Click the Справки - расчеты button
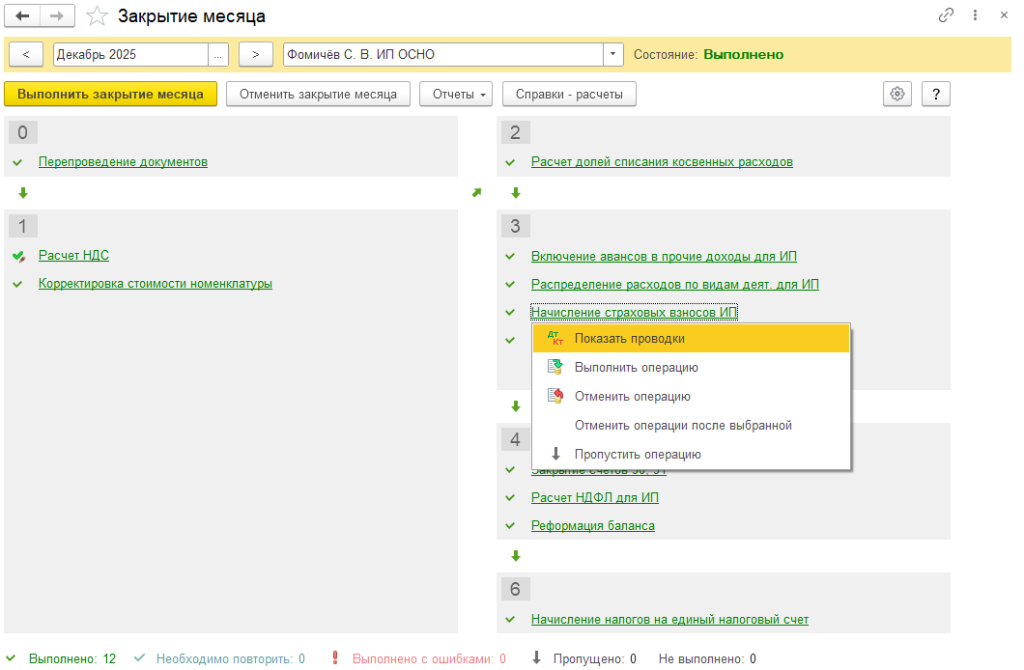Viewport: 1024px width, 670px height. (x=569, y=94)
